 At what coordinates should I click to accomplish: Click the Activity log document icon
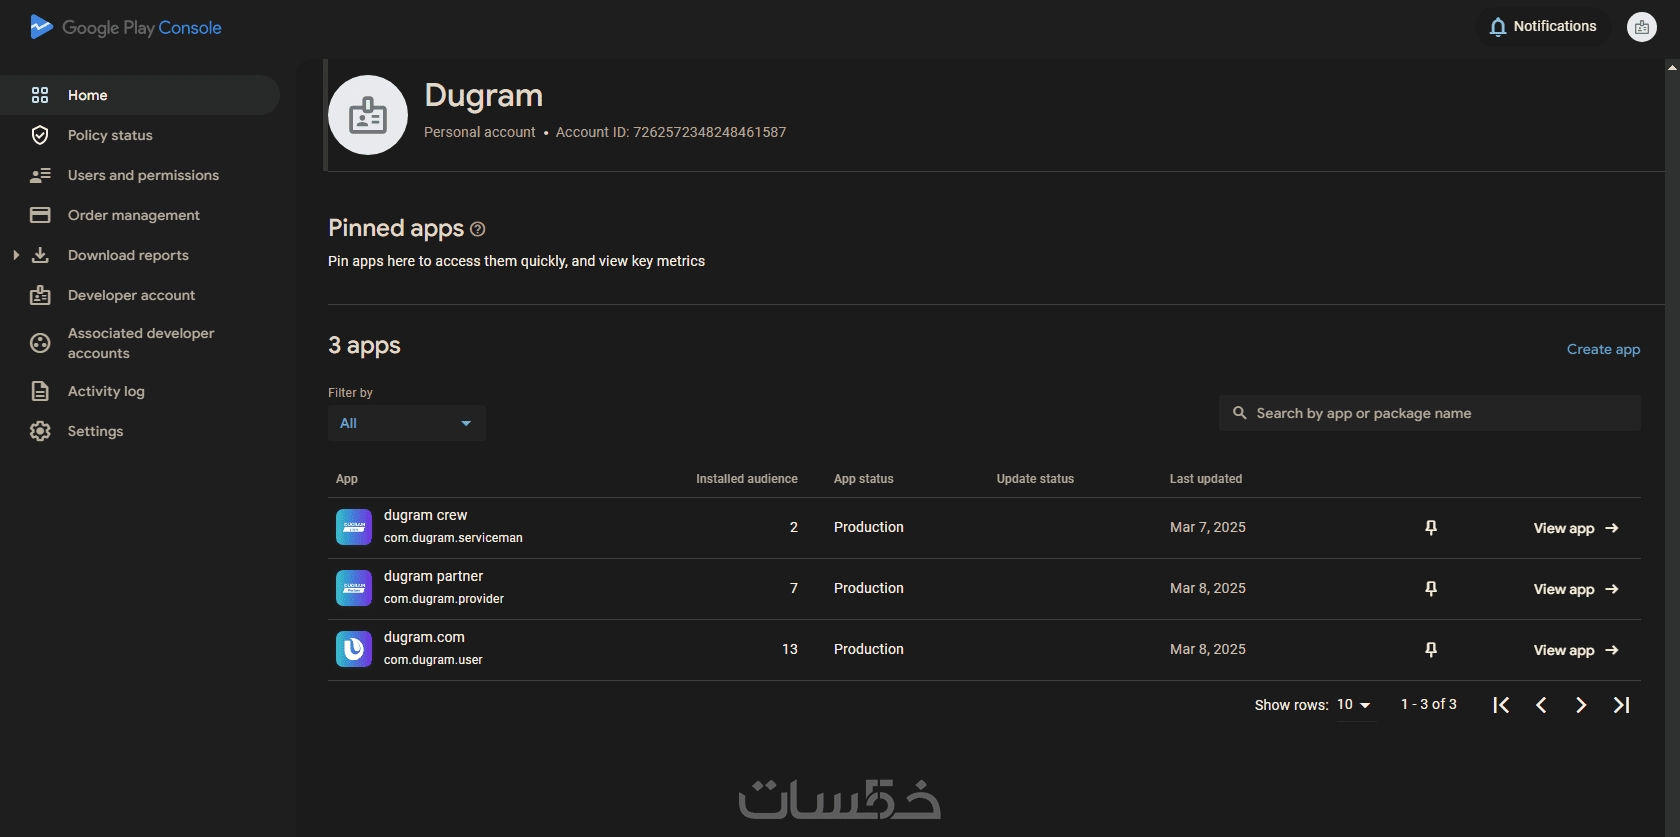40,391
